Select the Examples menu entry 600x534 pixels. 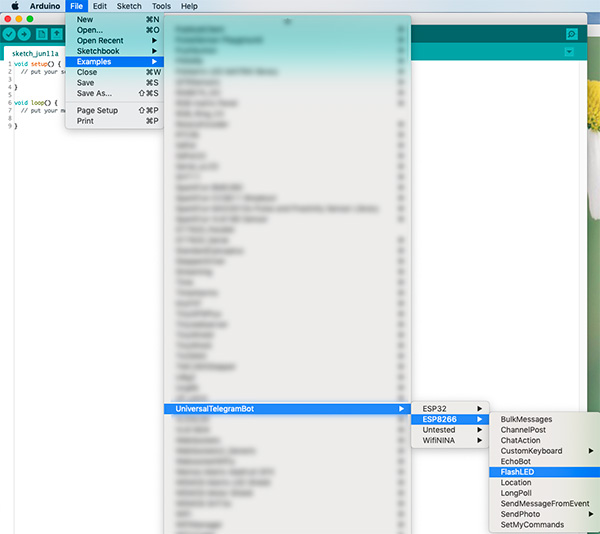tap(114, 62)
